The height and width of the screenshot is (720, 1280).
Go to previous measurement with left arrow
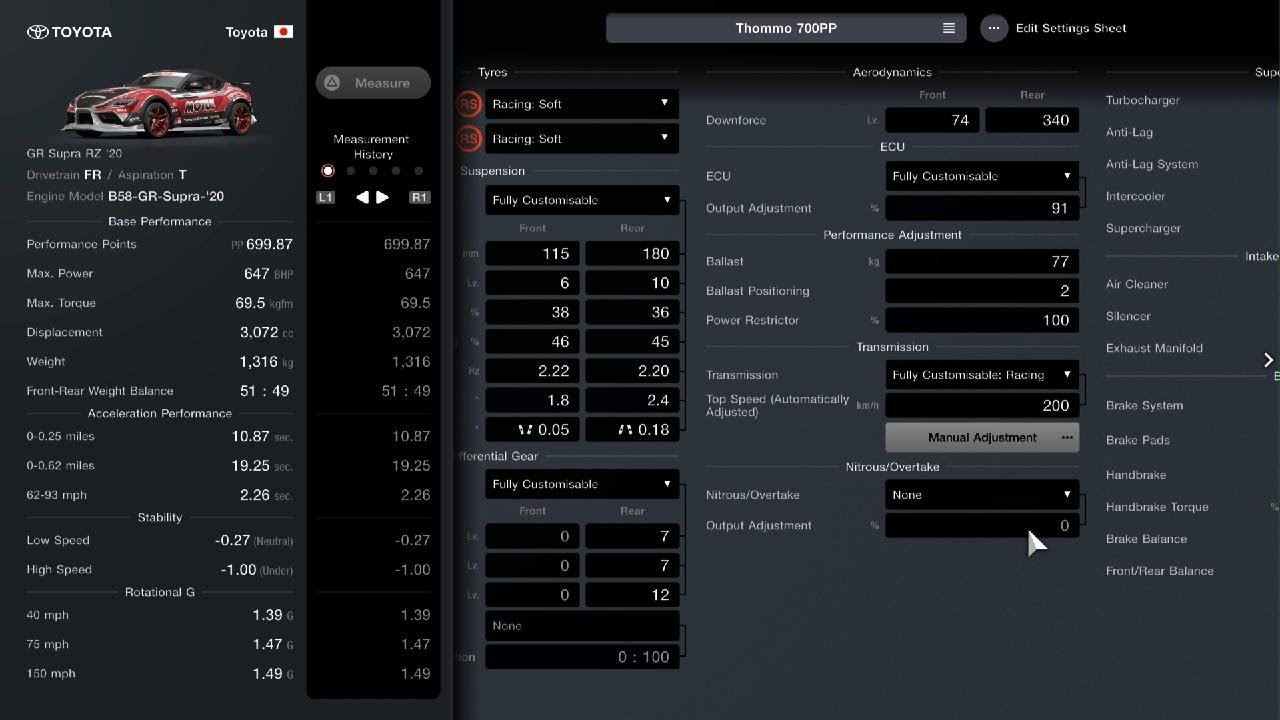pos(362,197)
